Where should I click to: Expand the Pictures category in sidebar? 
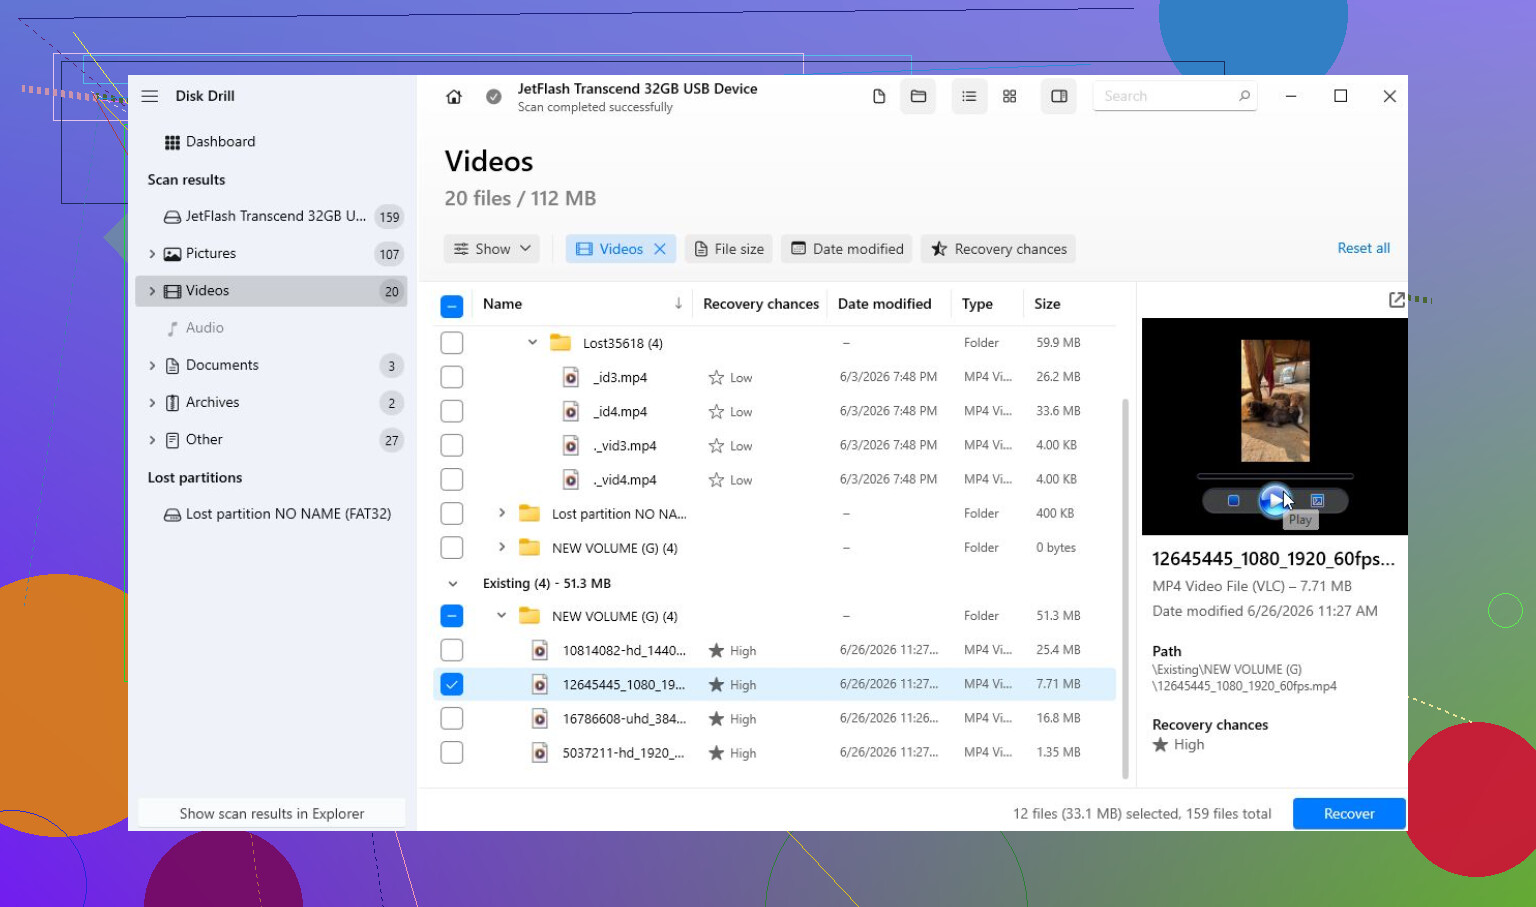tap(152, 254)
